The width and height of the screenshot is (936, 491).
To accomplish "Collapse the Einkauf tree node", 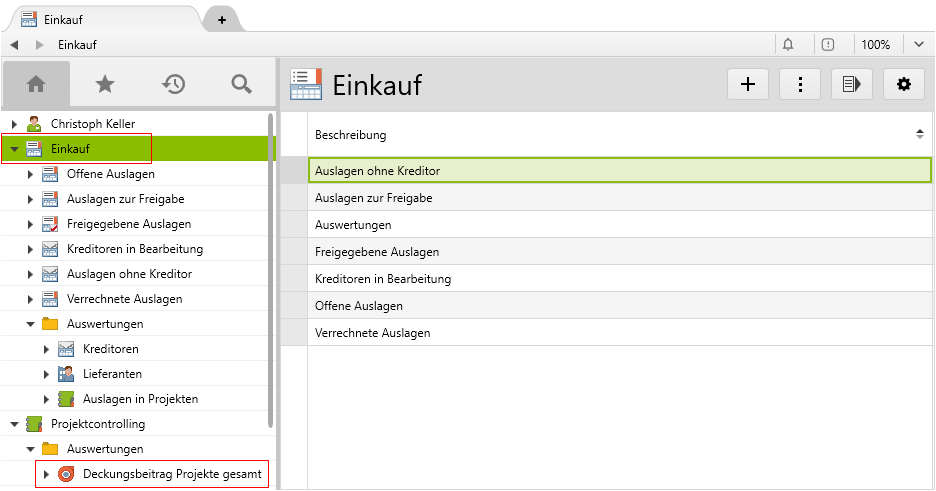I will tap(14, 149).
